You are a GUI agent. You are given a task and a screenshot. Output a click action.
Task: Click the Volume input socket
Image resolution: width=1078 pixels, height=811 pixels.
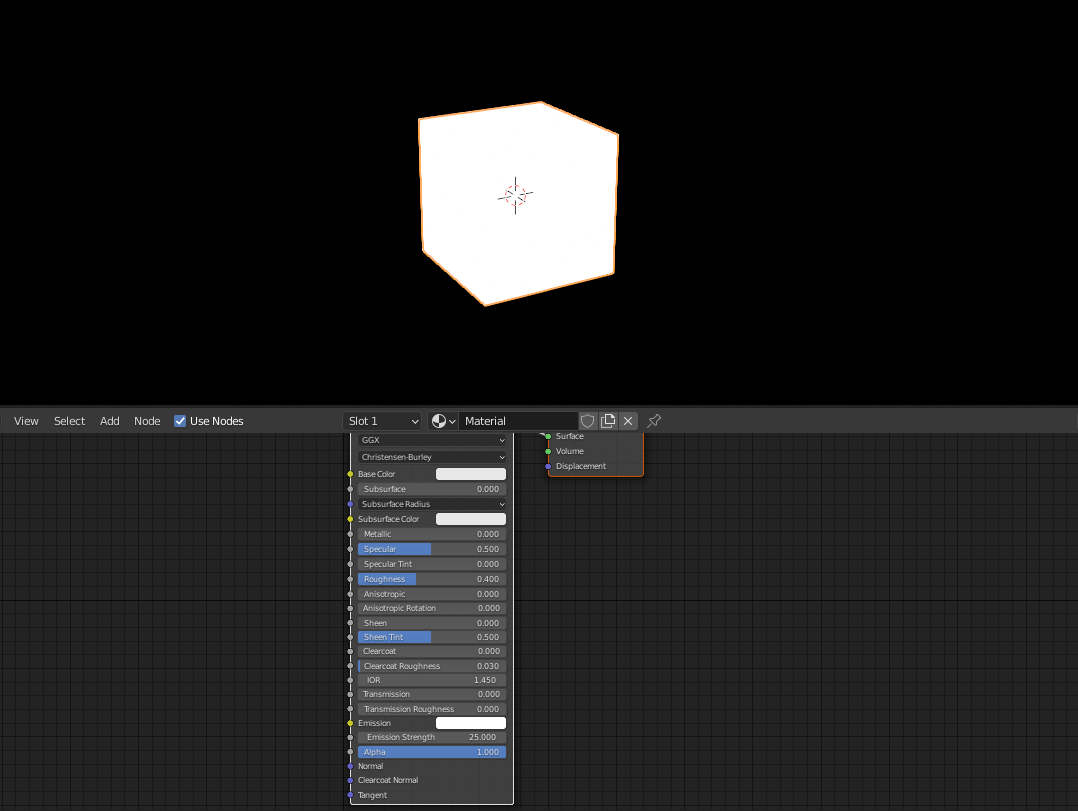tap(546, 451)
